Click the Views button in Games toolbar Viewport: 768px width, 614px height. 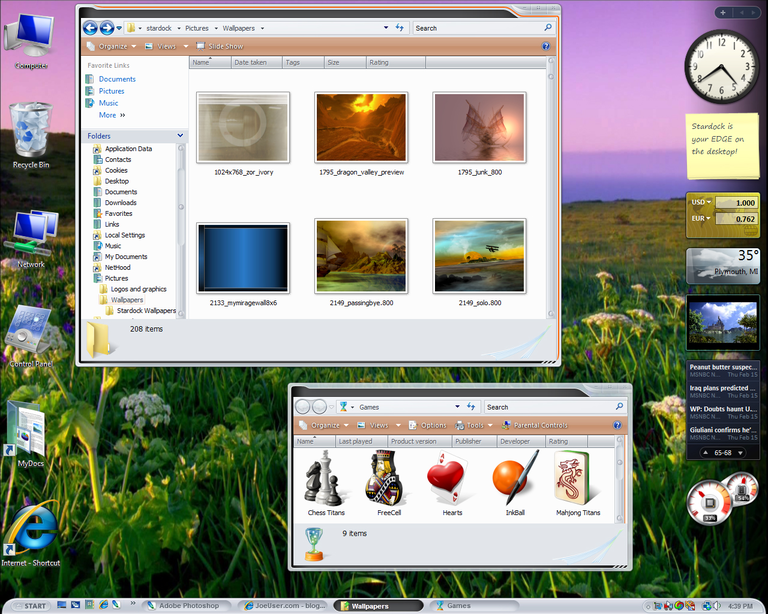pyautogui.click(x=373, y=425)
